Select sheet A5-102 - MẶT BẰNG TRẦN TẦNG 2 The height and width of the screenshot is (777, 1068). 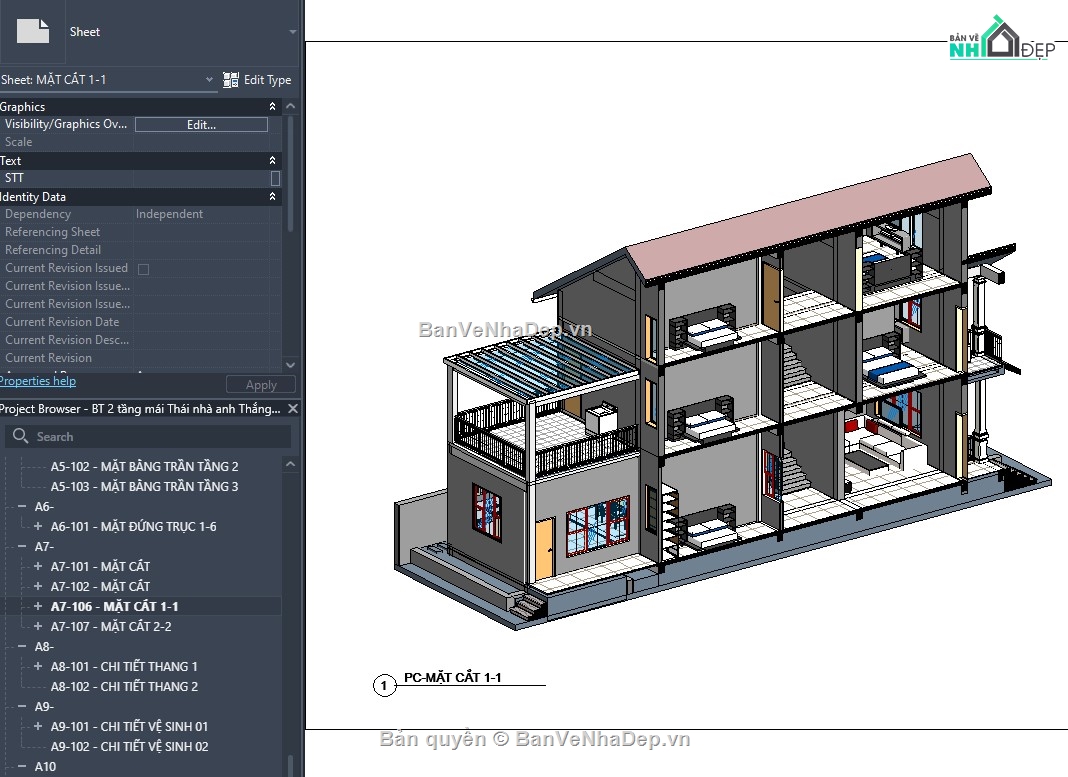tap(144, 466)
